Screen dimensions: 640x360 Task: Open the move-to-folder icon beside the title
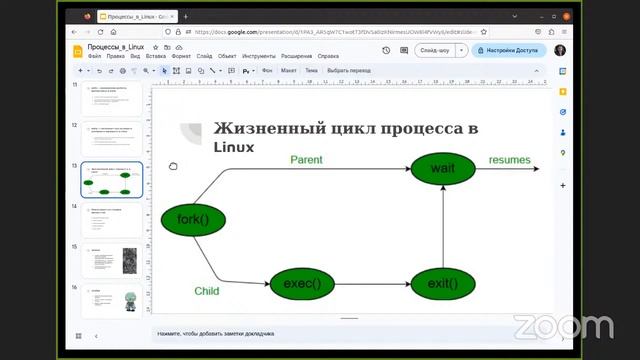coord(167,47)
